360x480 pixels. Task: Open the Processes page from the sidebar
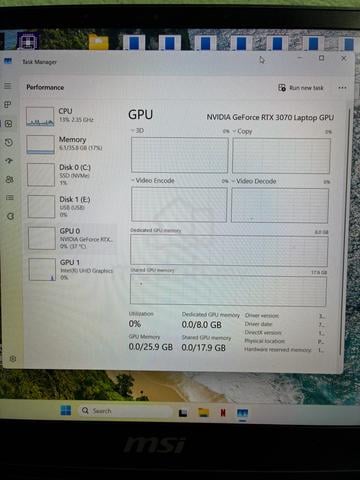(x=8, y=105)
